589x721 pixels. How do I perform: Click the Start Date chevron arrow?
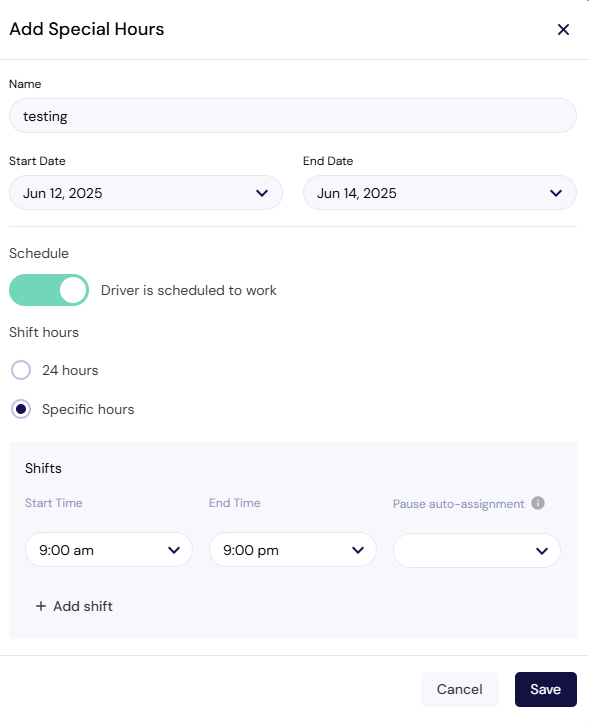262,193
